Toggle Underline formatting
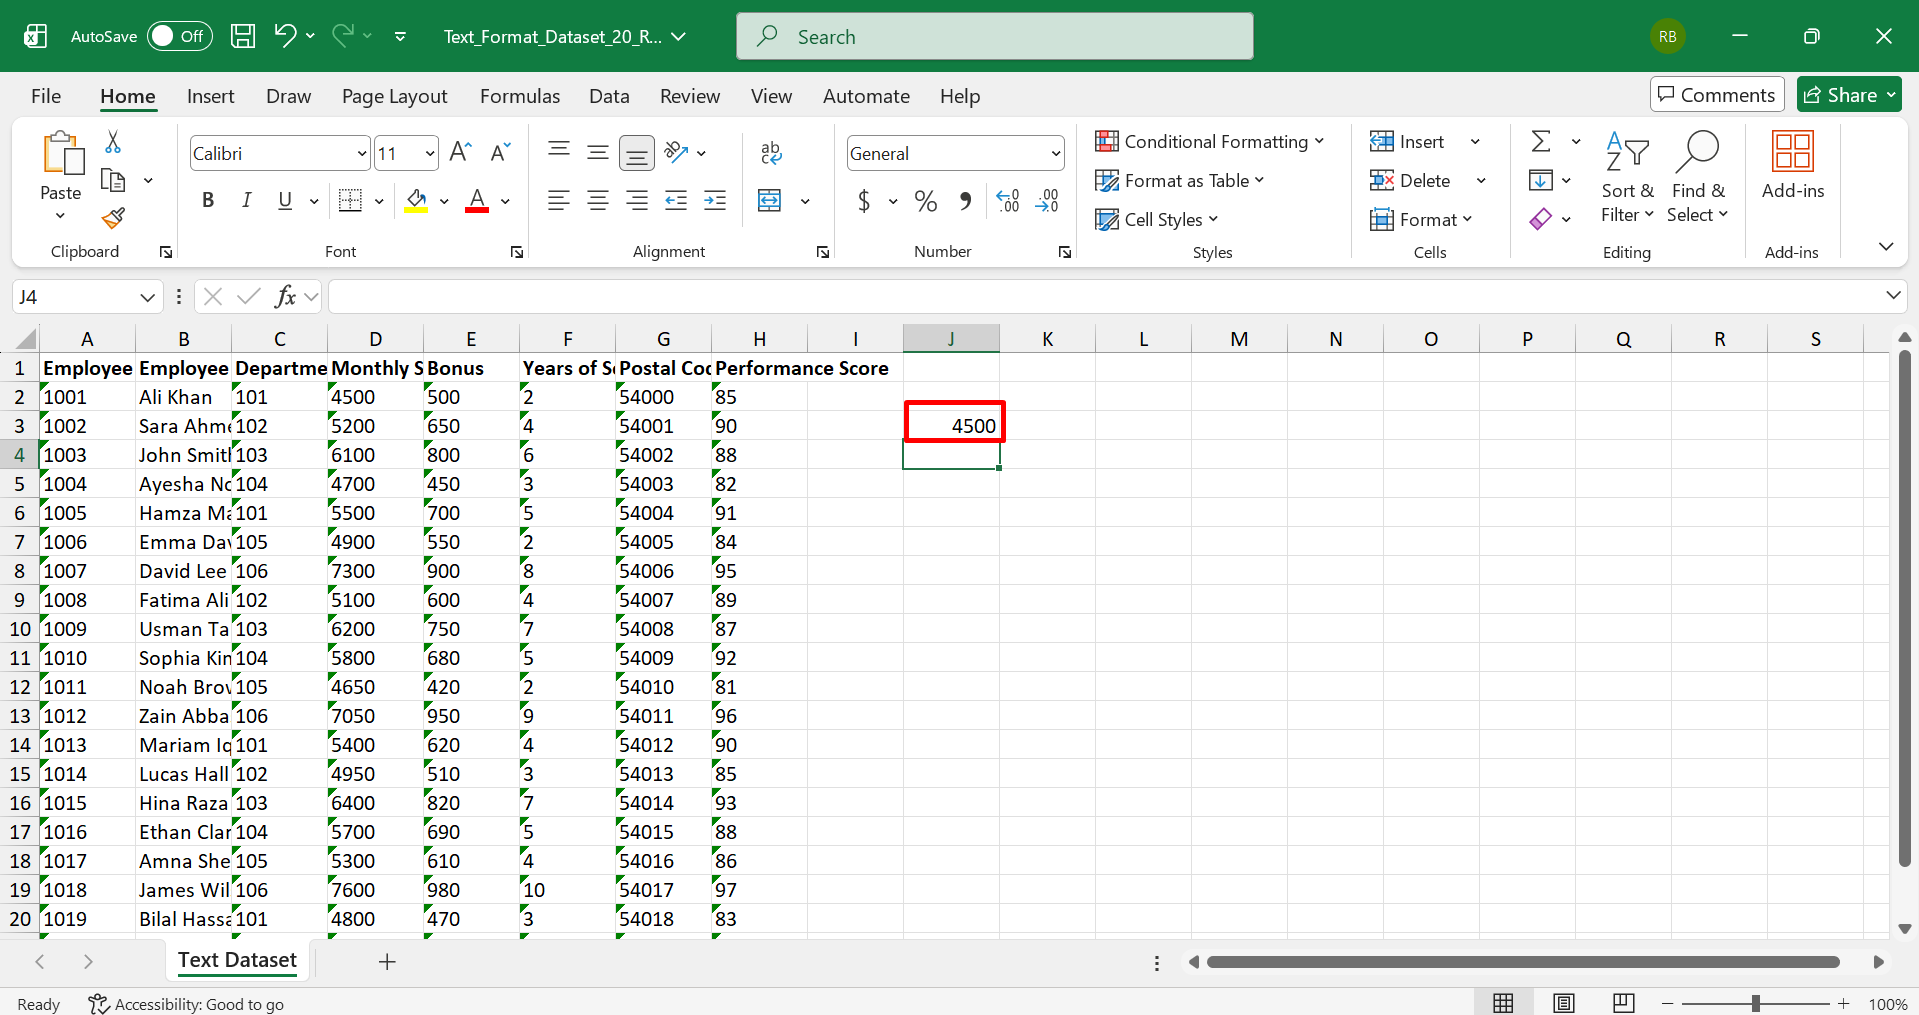This screenshot has height=1015, width=1919. point(285,200)
